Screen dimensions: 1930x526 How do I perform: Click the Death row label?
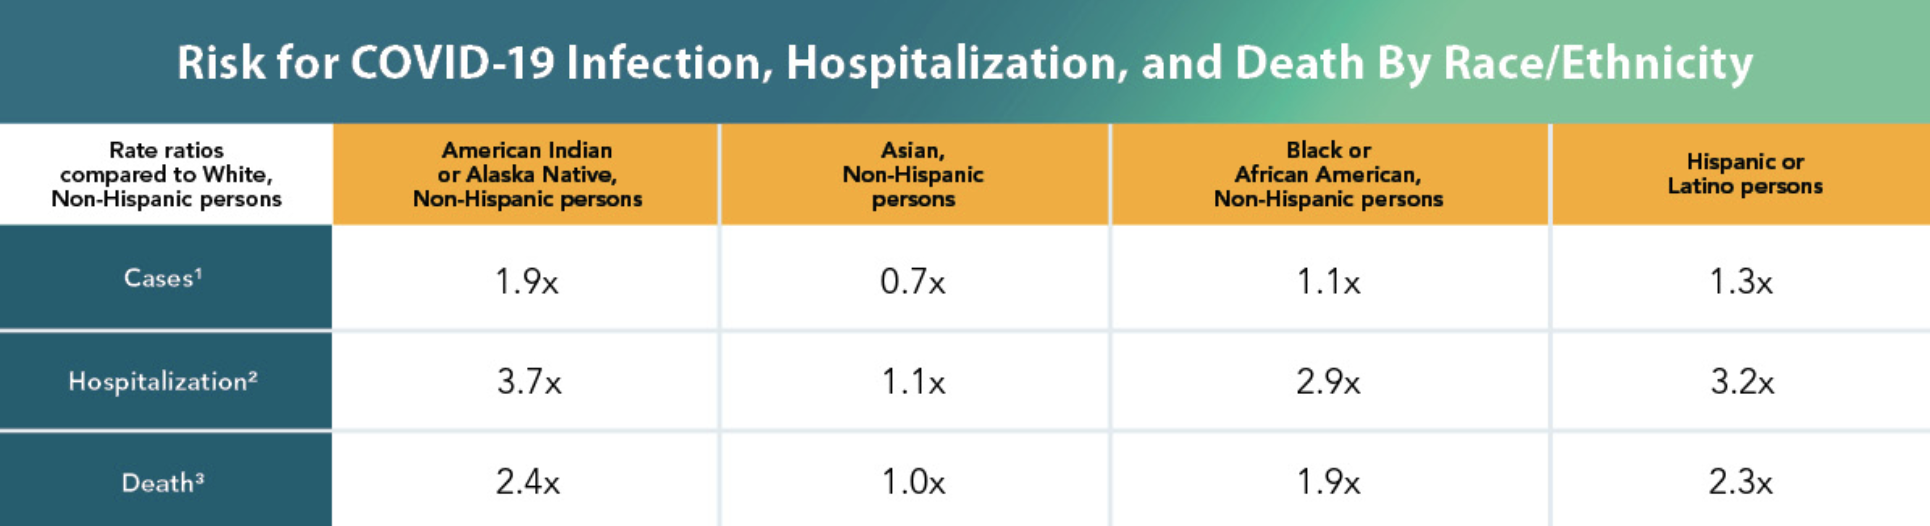(x=163, y=483)
